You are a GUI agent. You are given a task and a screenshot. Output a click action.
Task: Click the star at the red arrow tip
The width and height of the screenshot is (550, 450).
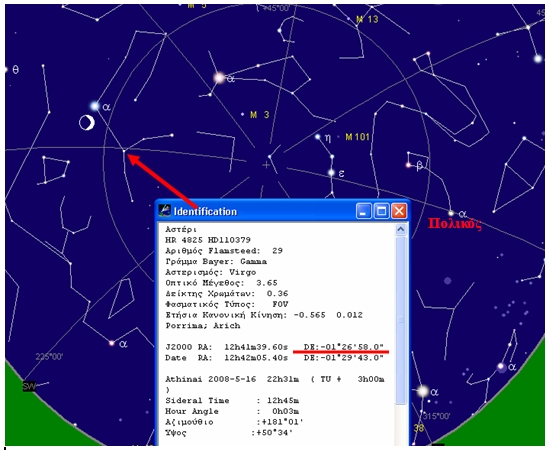(x=124, y=151)
